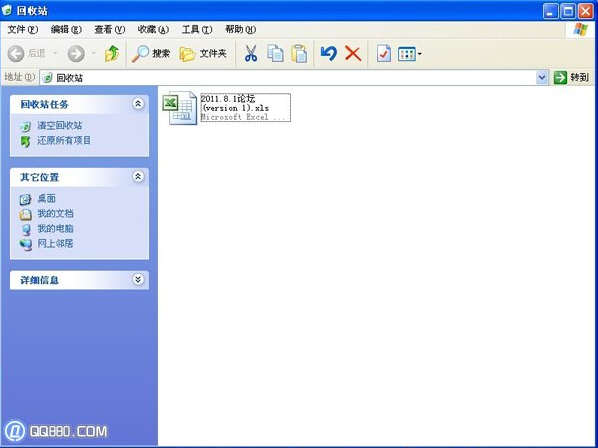Image resolution: width=598 pixels, height=448 pixels.
Task: Open the Search (搜索) tool
Action: tap(151, 53)
